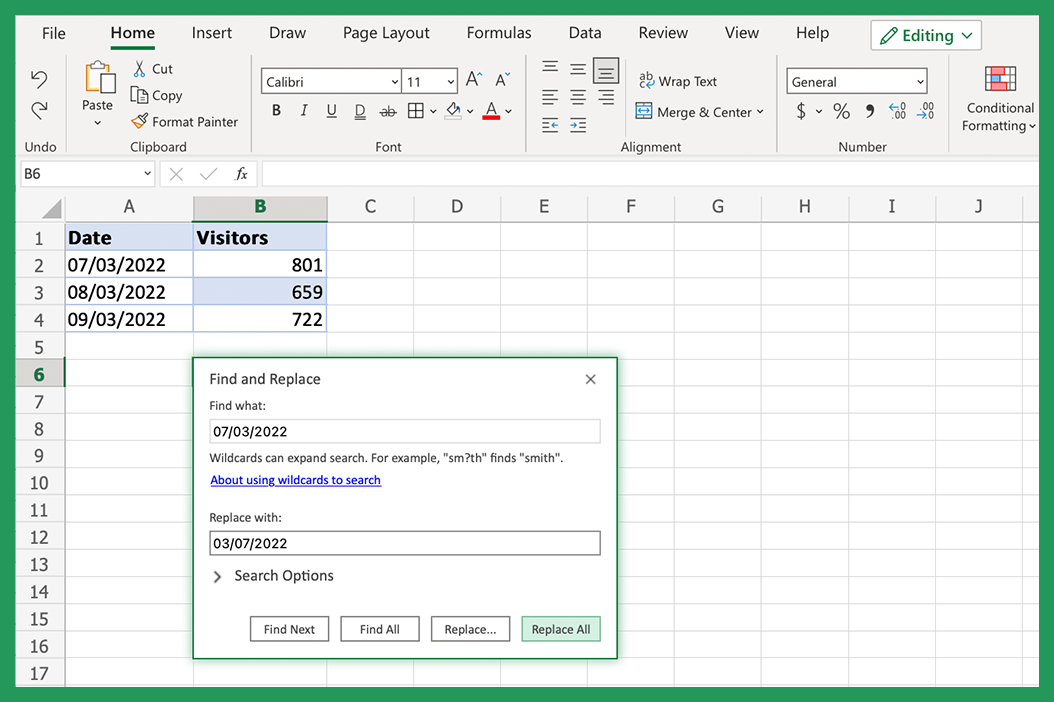Click the Replace All button
This screenshot has width=1054, height=702.
click(560, 629)
